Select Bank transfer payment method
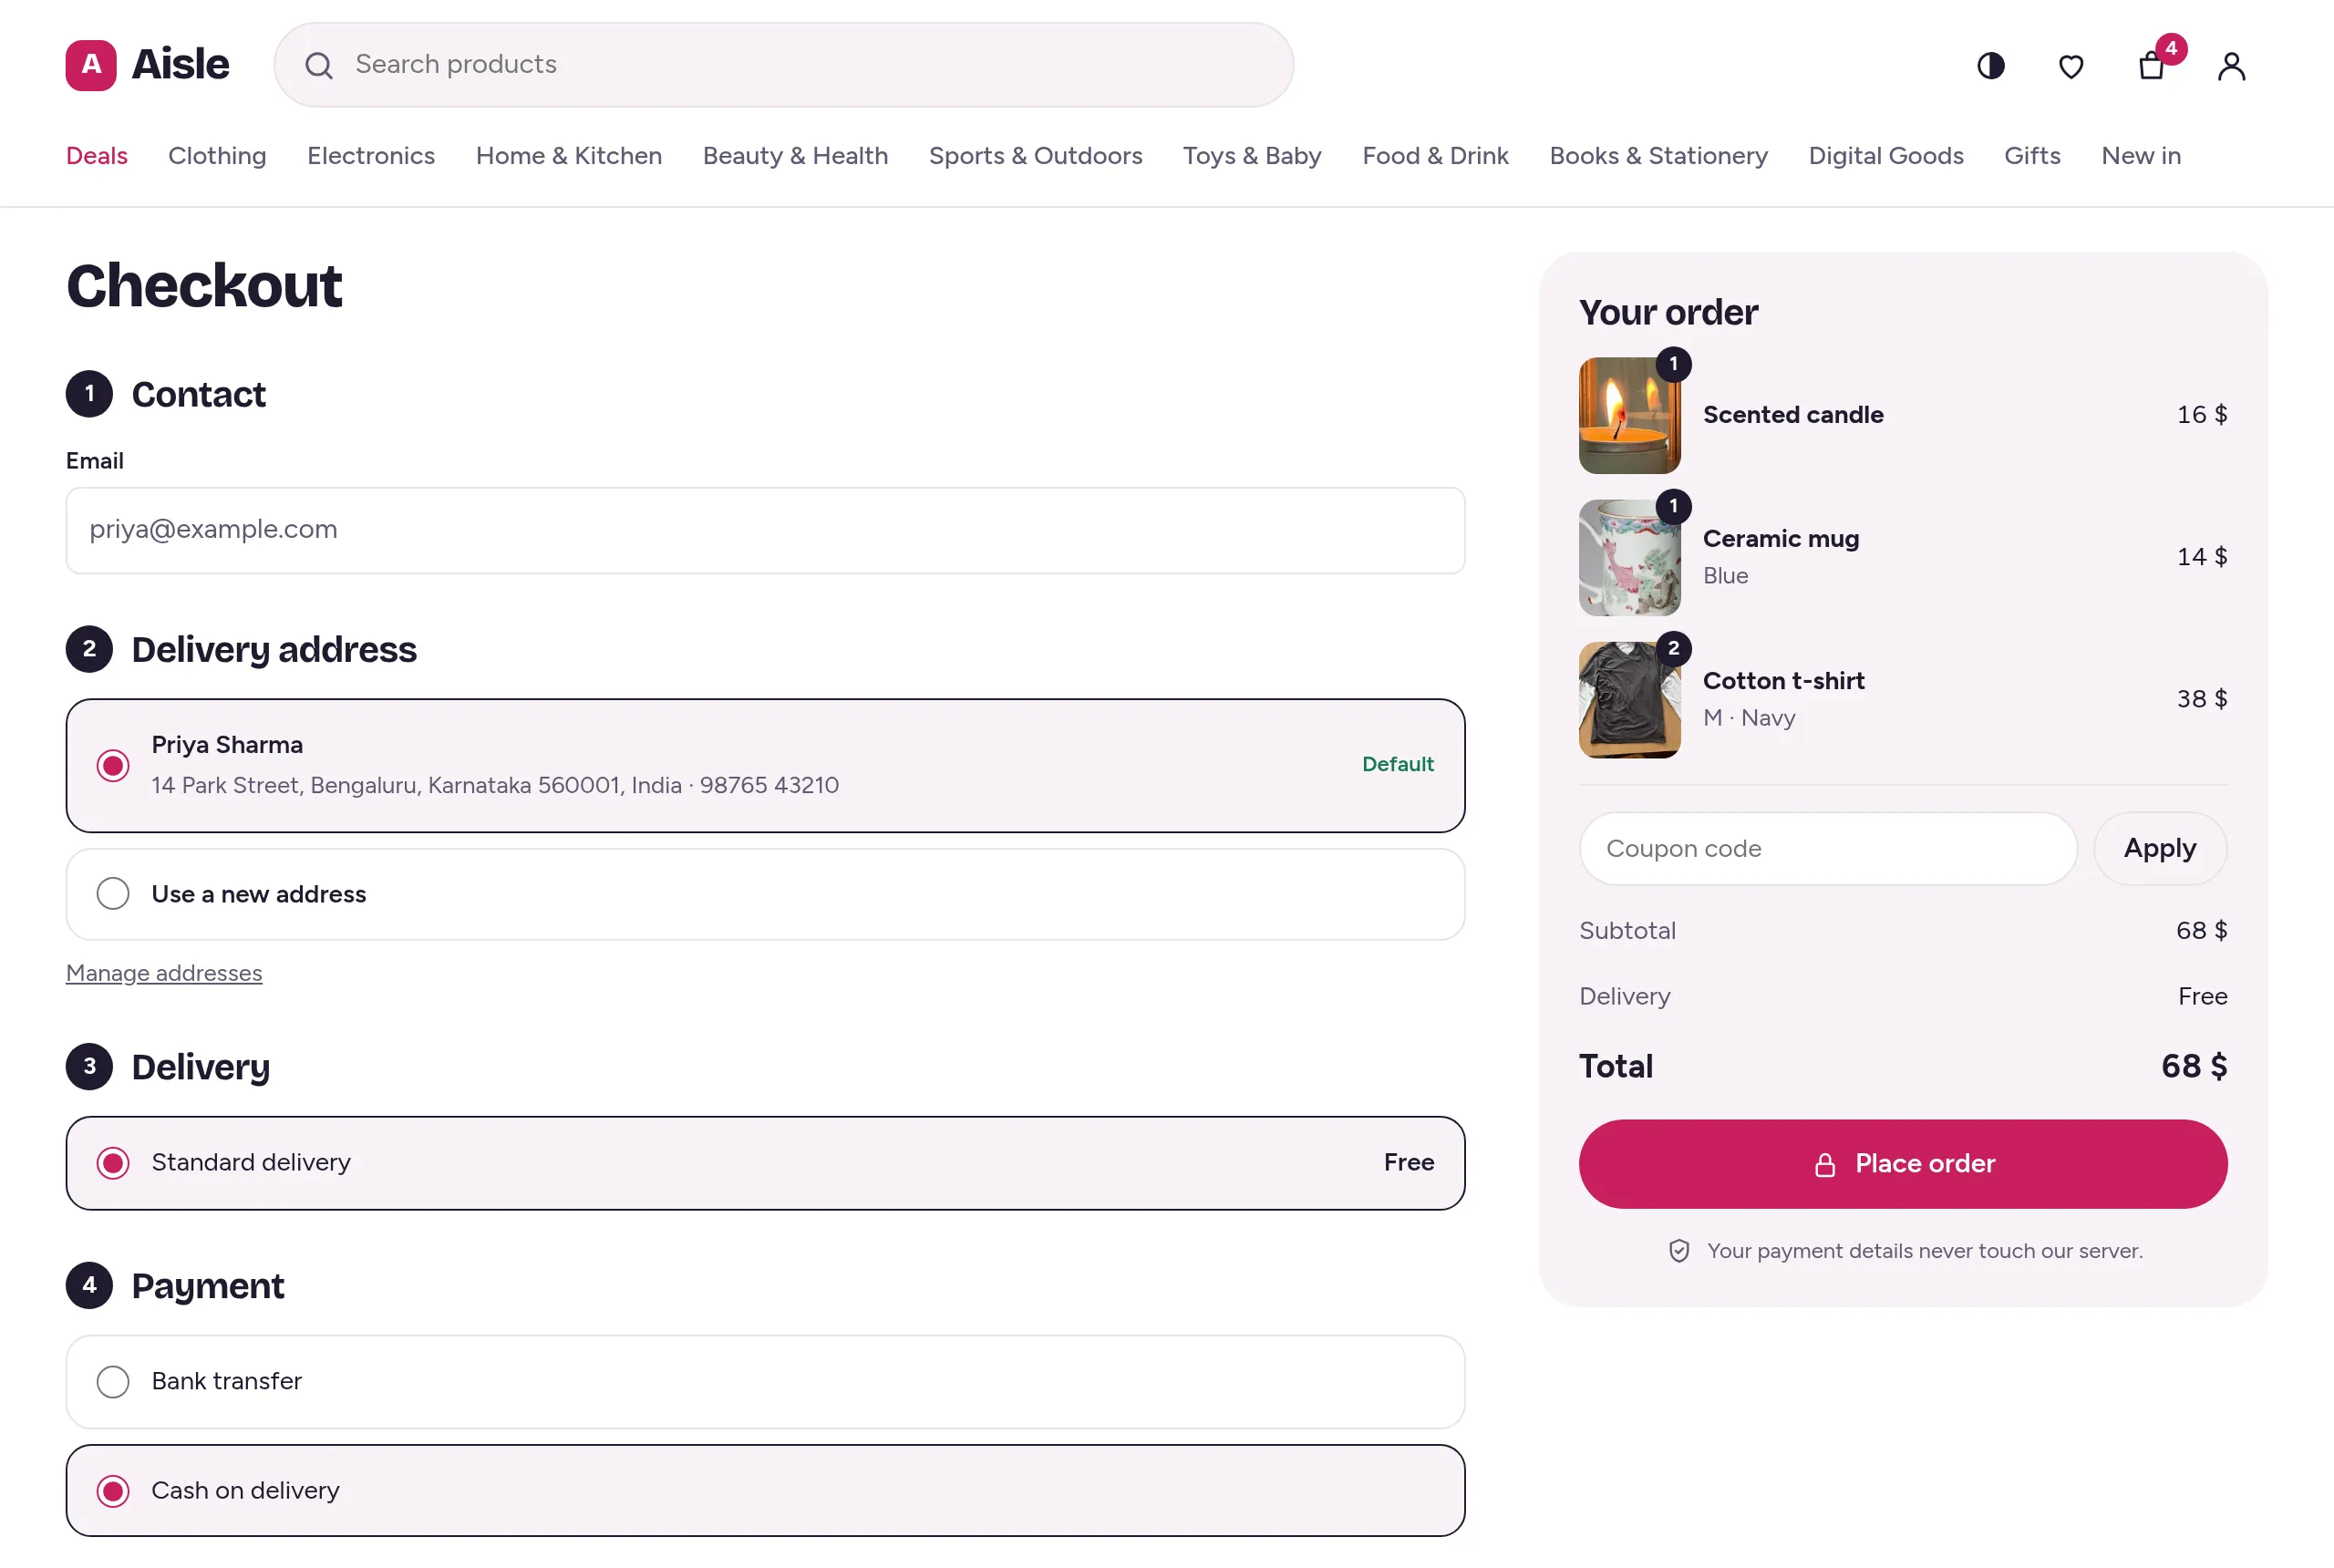This screenshot has height=1568, width=2334. pos(765,1381)
